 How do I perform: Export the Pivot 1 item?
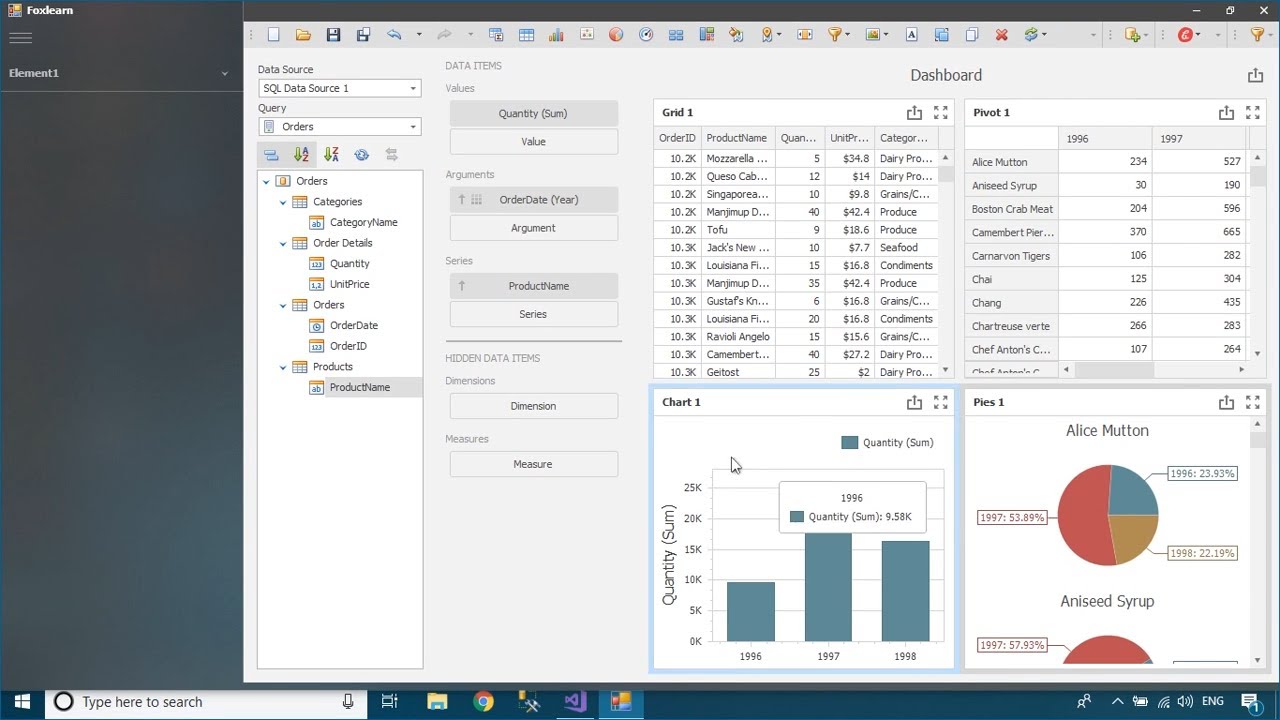click(1226, 113)
